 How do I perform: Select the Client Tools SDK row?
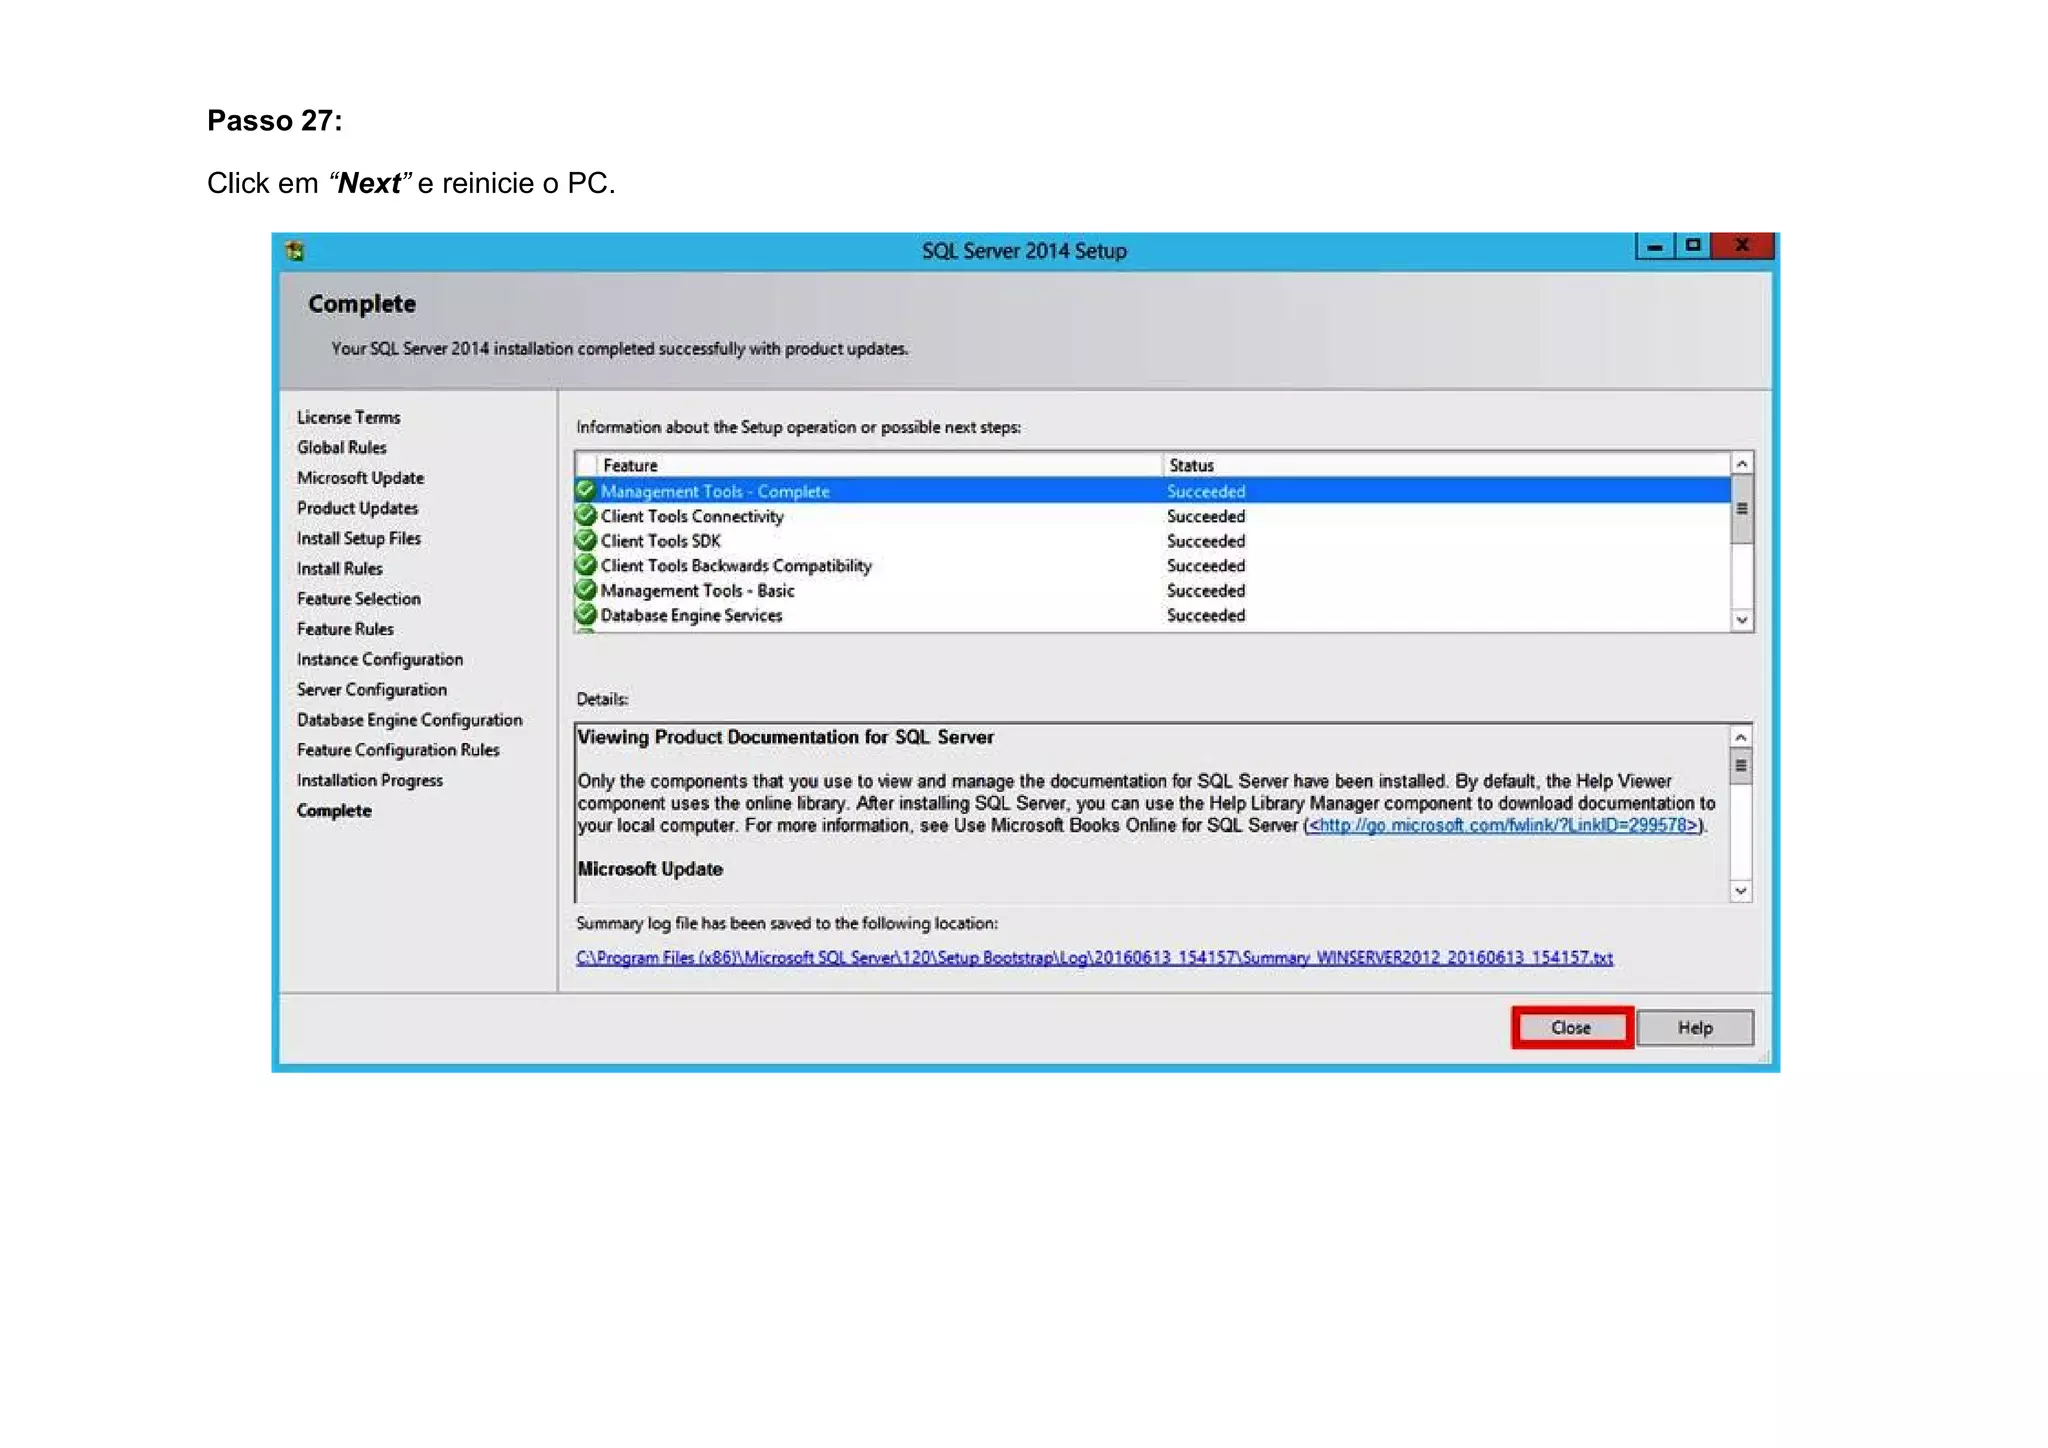(1153, 541)
